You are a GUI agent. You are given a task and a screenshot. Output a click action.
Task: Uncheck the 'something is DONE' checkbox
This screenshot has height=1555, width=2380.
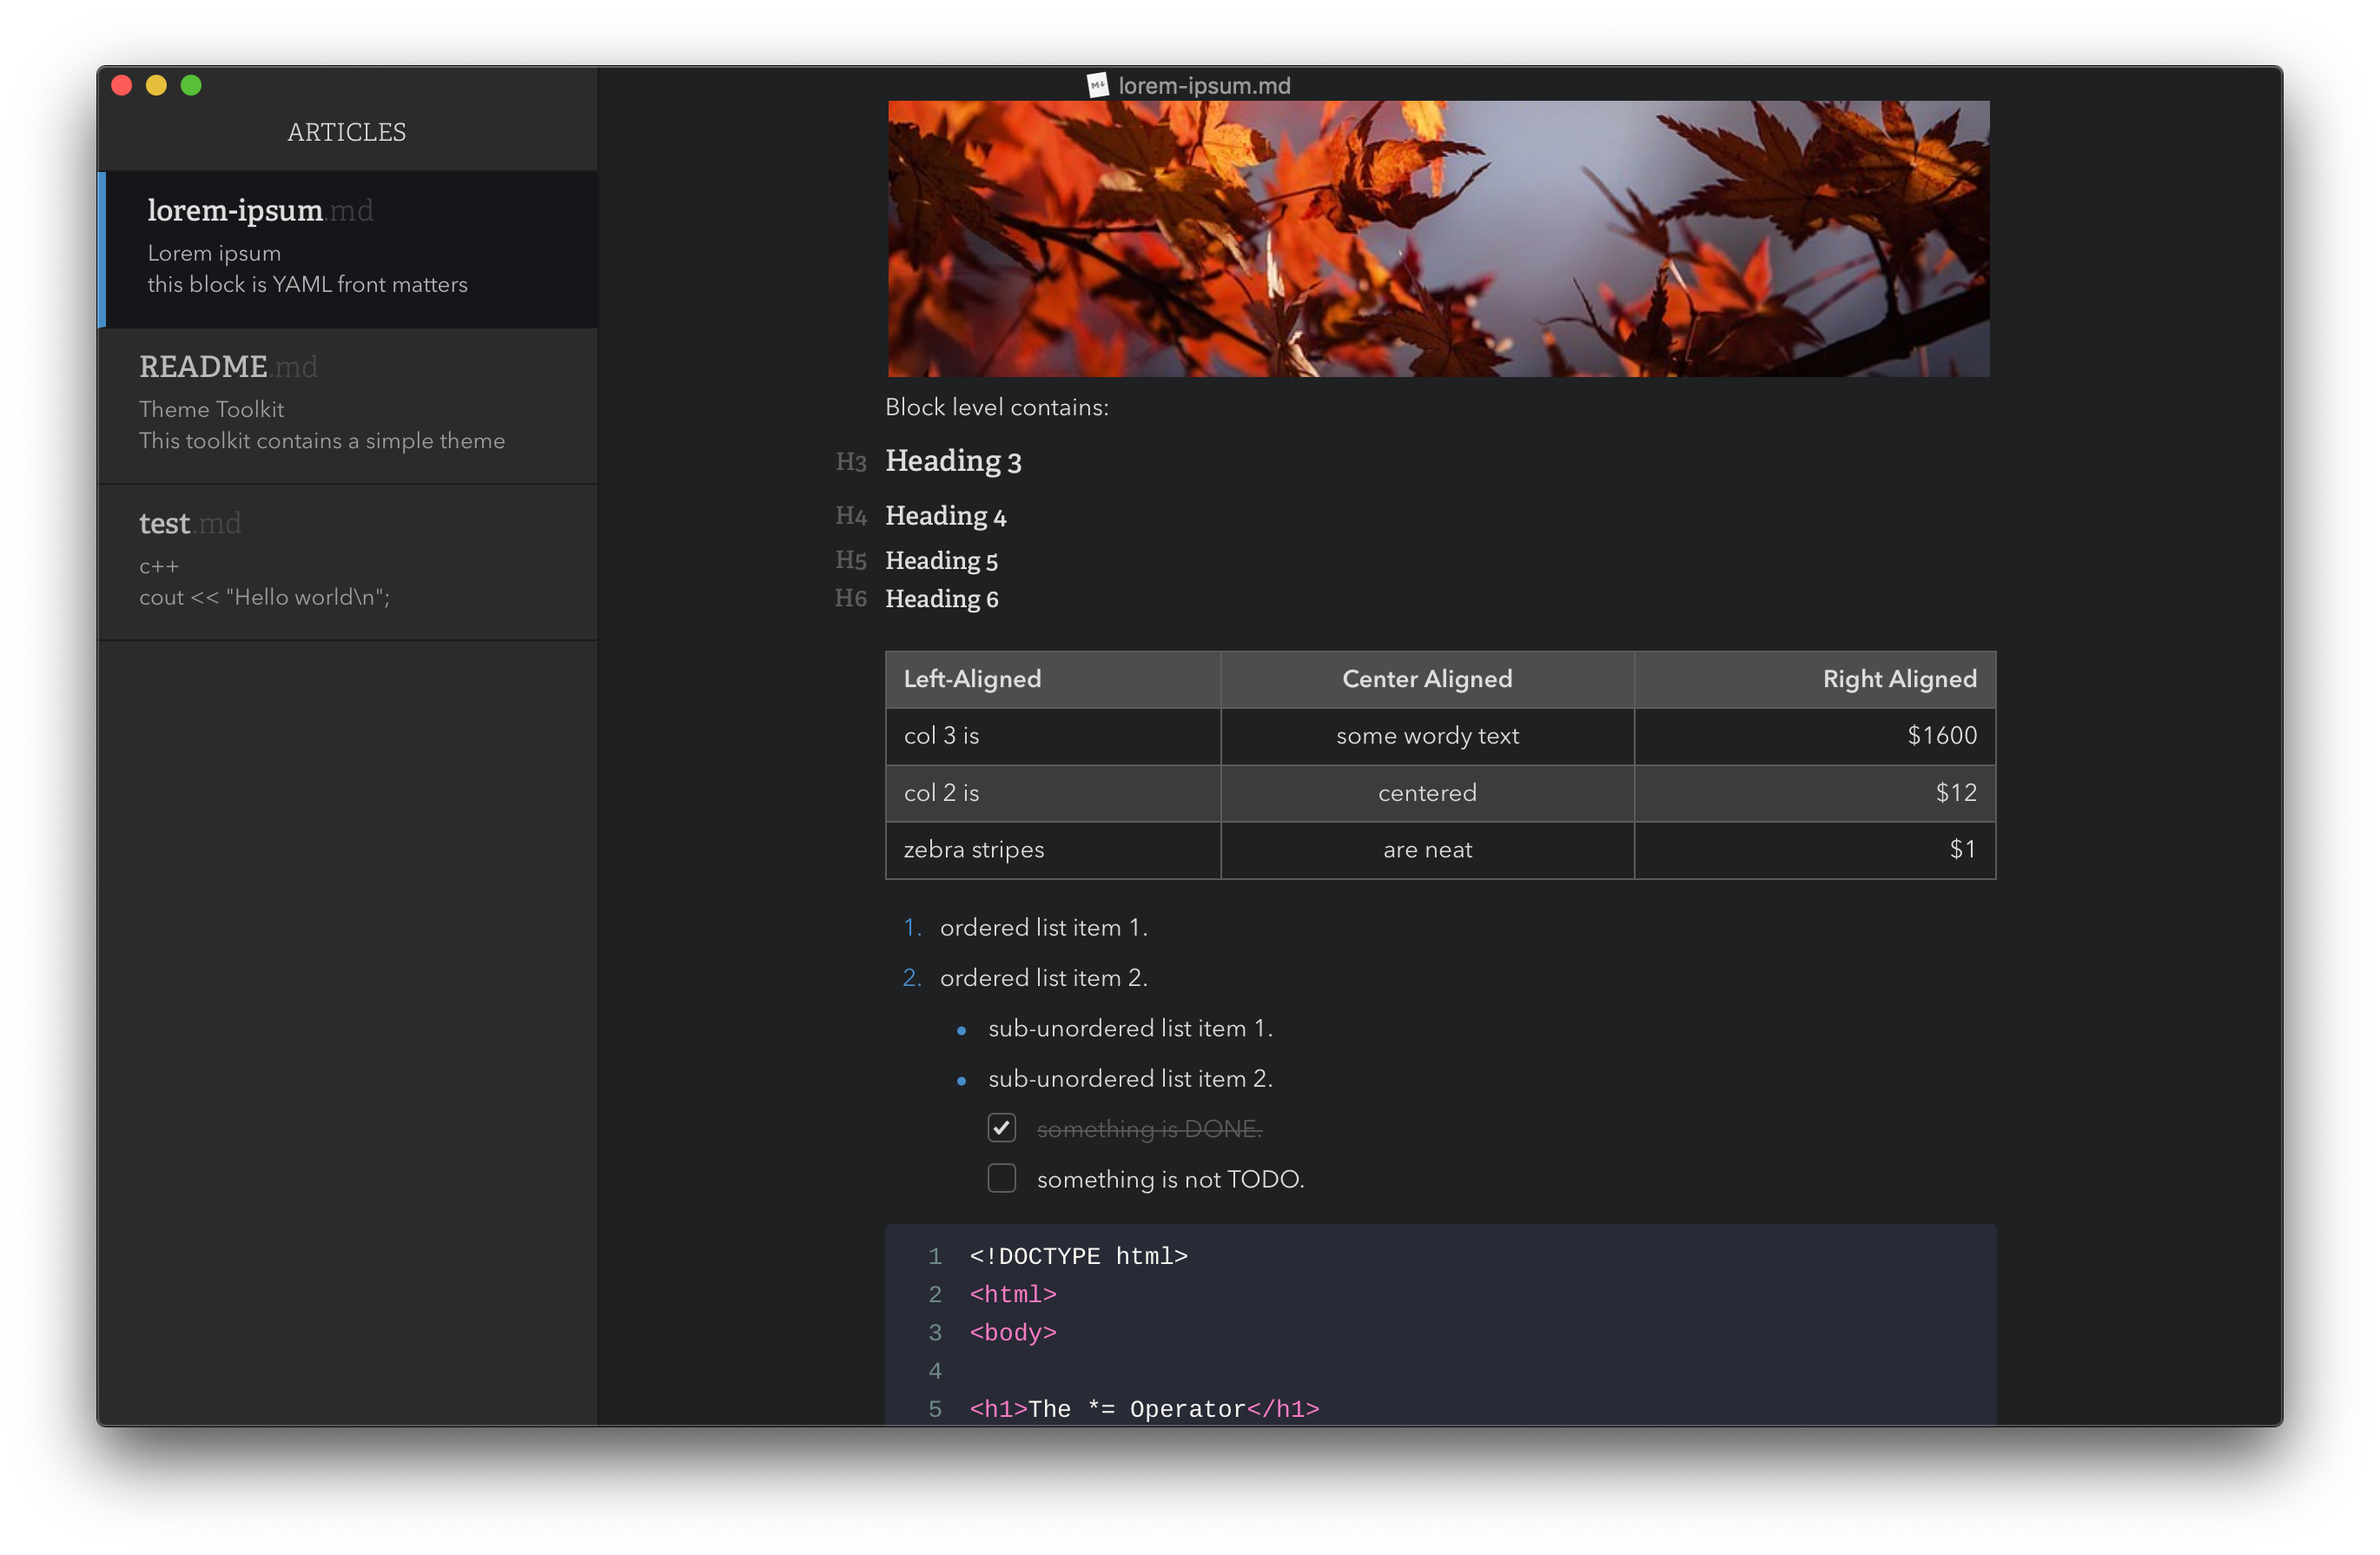click(x=1001, y=1128)
